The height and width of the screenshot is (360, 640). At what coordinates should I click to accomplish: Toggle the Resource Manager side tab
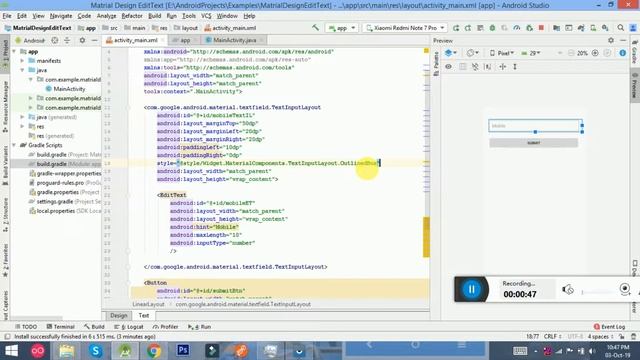point(5,107)
